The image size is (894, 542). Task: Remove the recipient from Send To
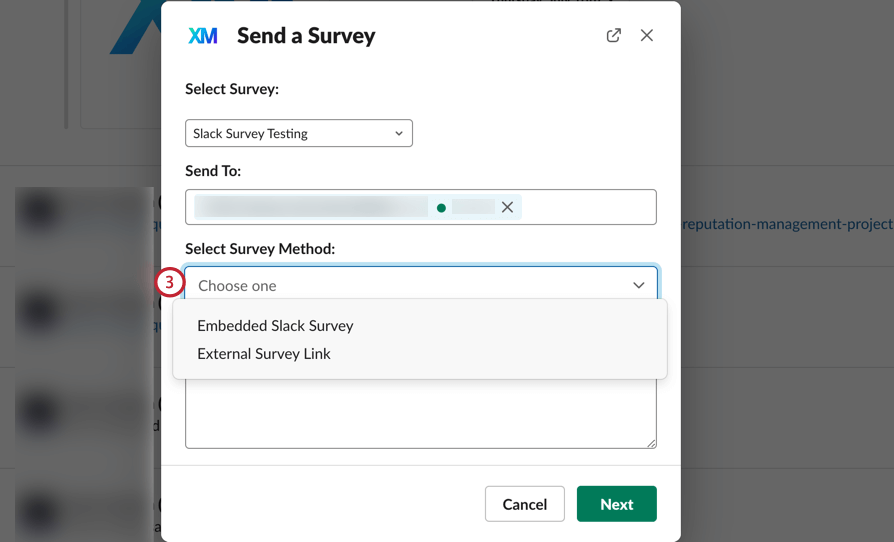pyautogui.click(x=508, y=207)
